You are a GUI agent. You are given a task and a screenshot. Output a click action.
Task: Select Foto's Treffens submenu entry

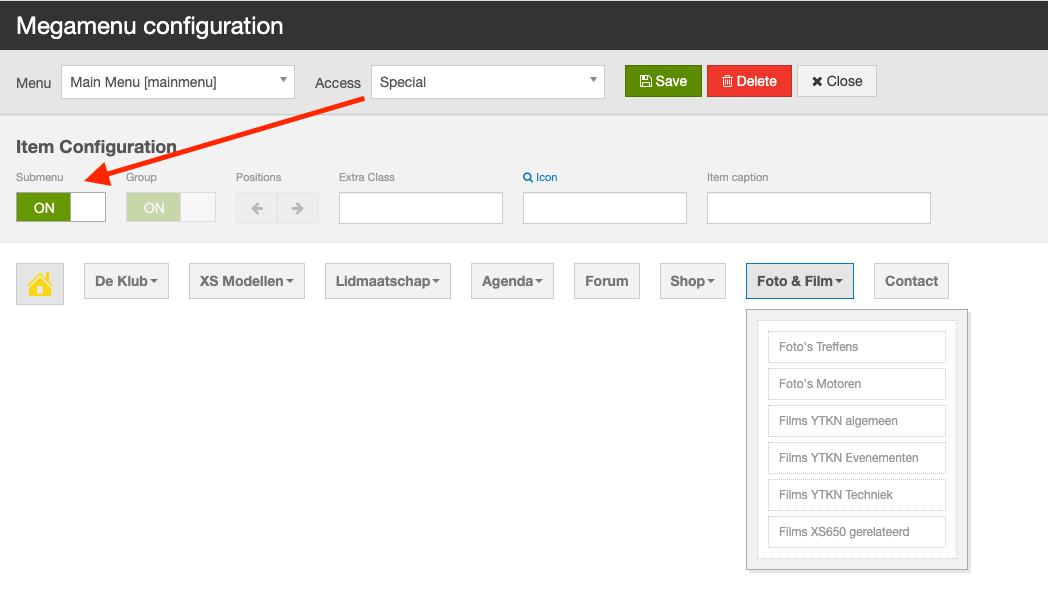coord(856,347)
